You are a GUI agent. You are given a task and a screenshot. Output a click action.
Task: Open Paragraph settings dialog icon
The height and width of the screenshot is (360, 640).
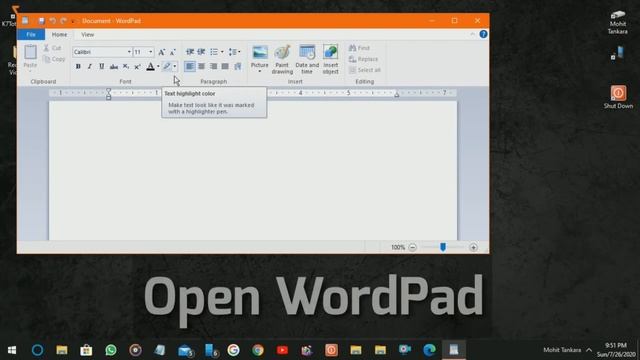(238, 66)
